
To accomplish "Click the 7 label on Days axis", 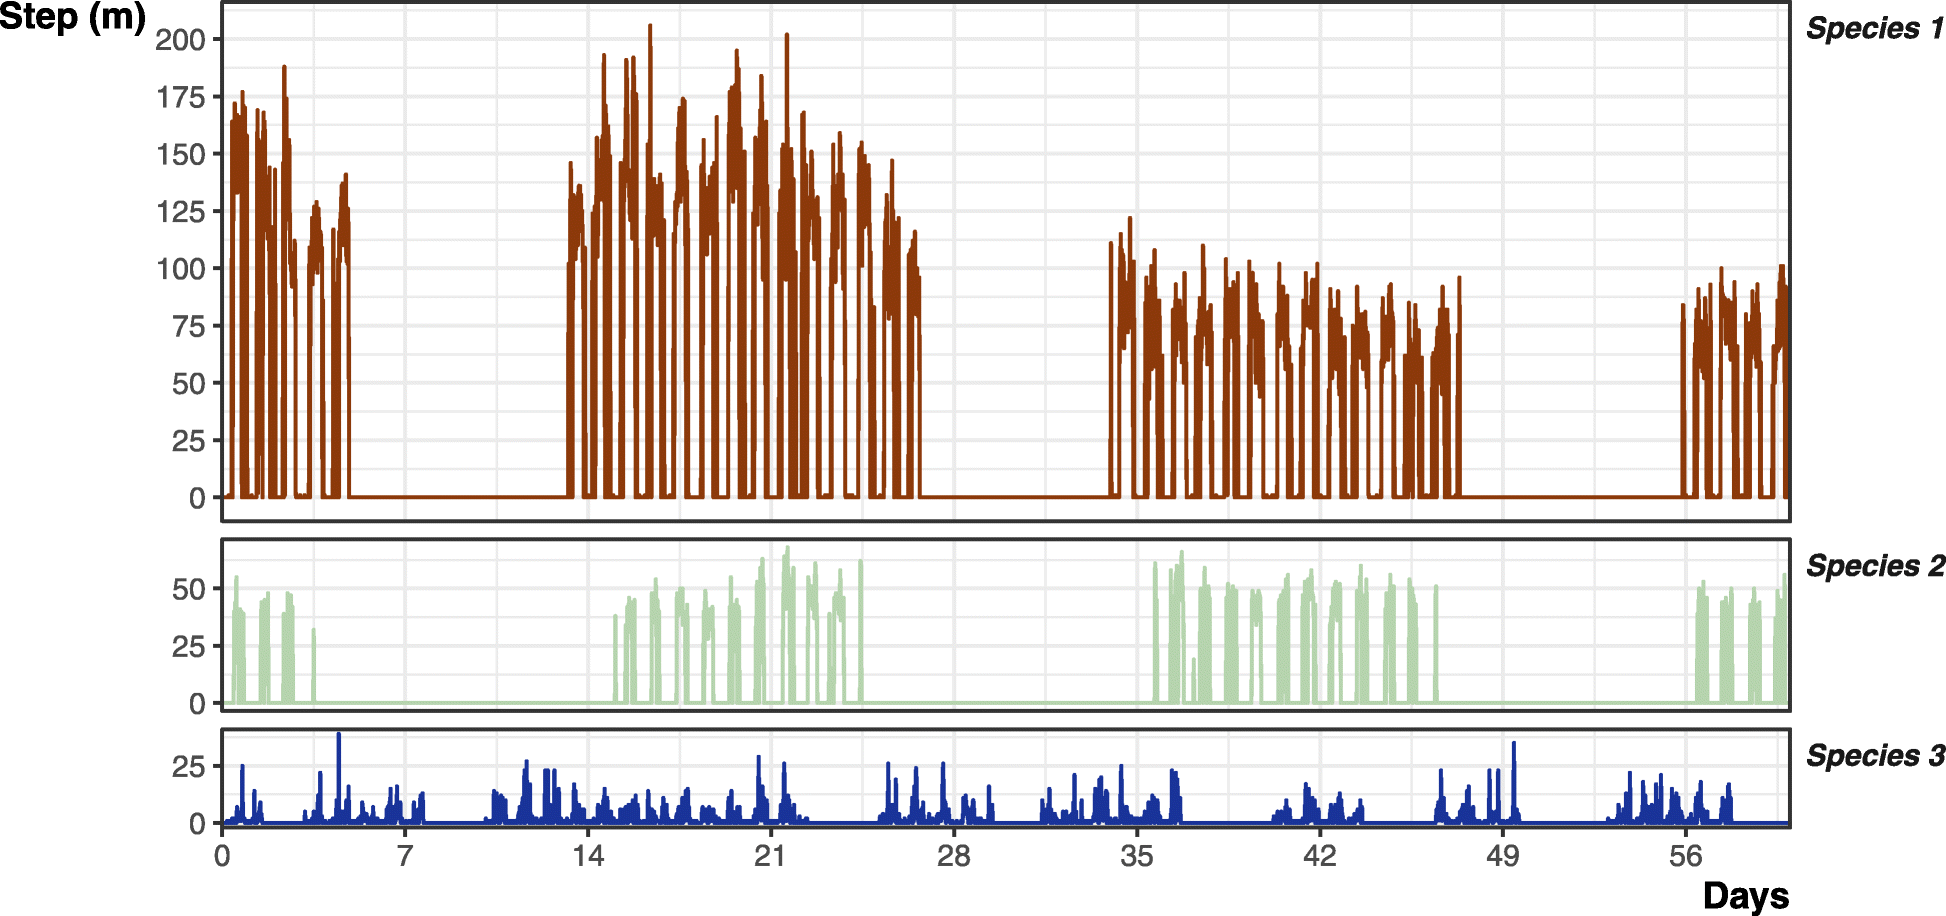I will (404, 856).
